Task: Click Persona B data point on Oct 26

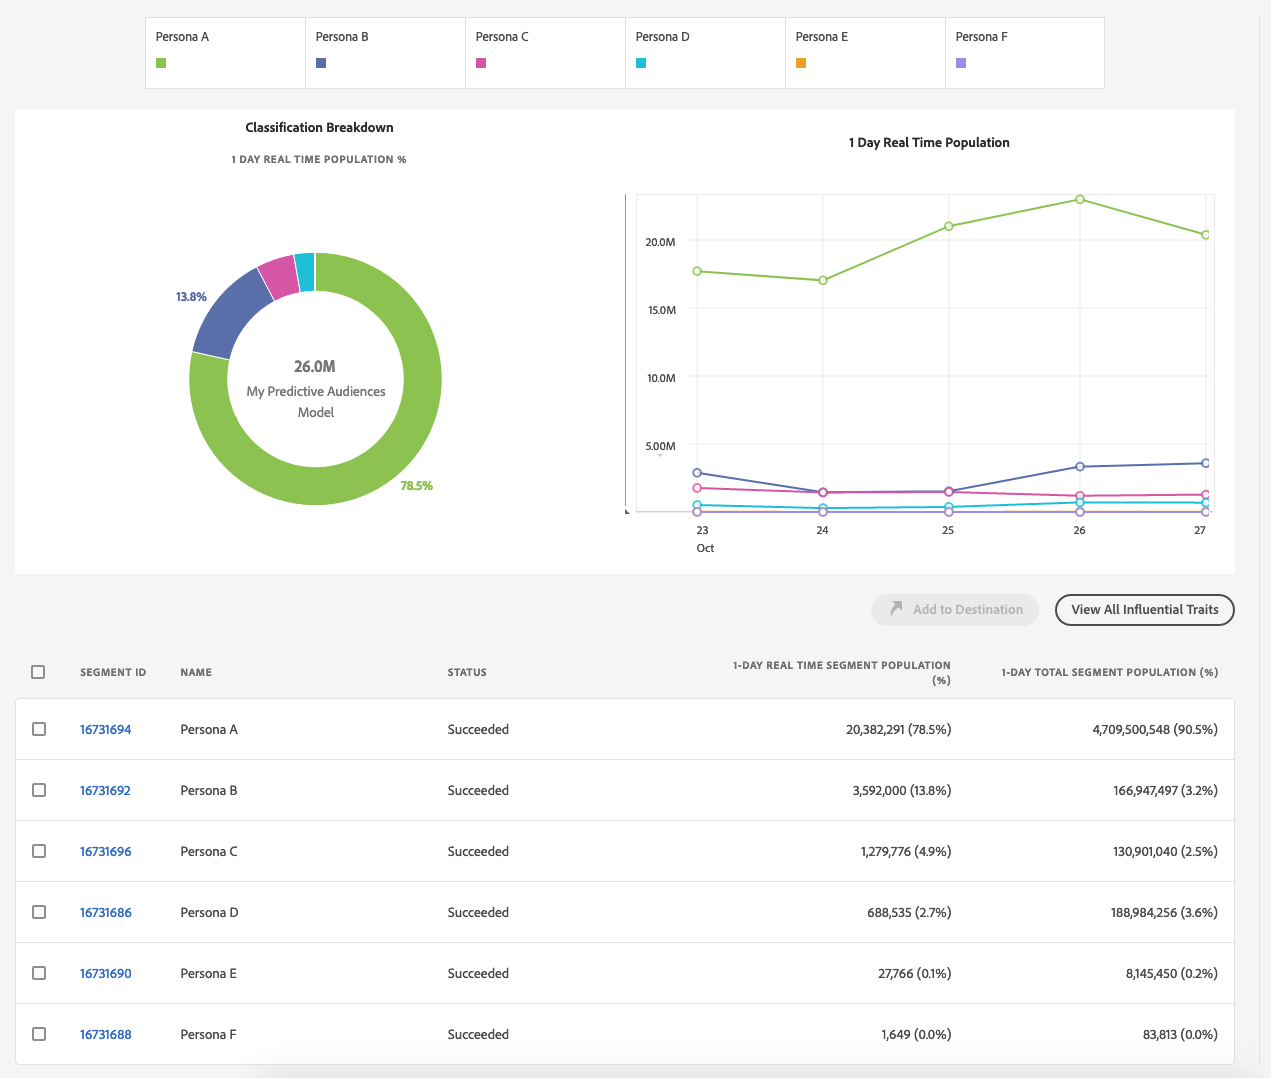Action: (1080, 467)
